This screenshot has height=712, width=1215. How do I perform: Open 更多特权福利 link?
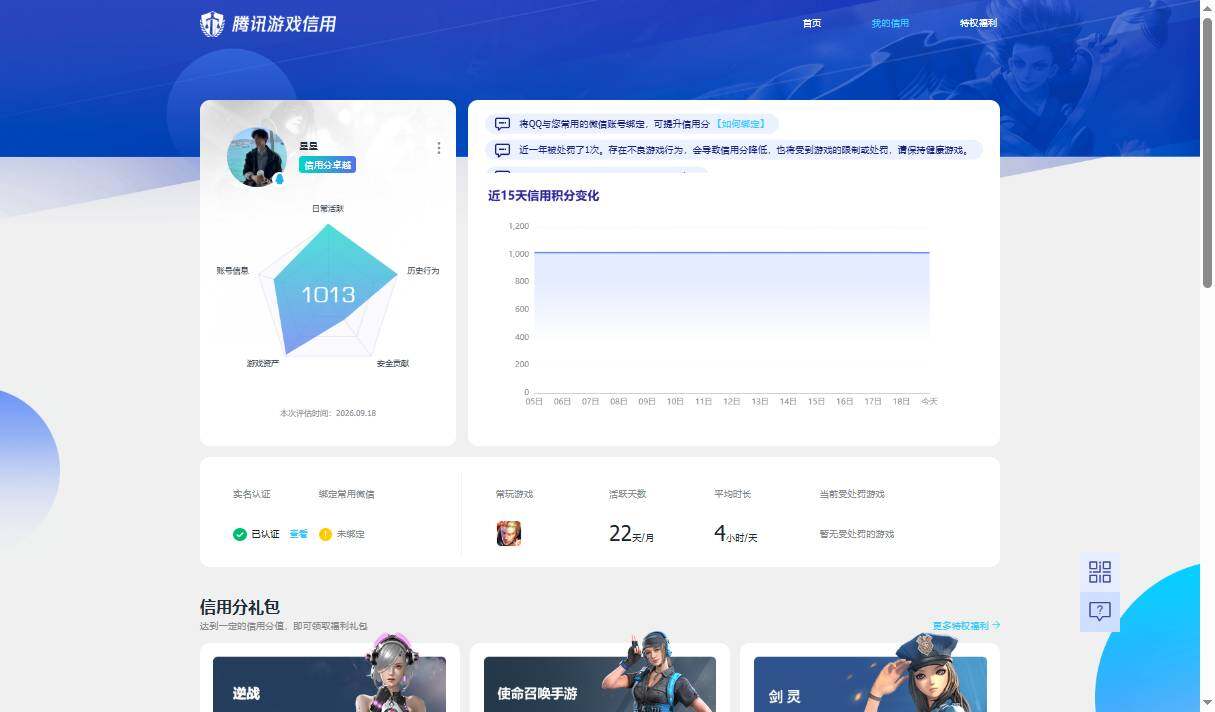pos(966,625)
